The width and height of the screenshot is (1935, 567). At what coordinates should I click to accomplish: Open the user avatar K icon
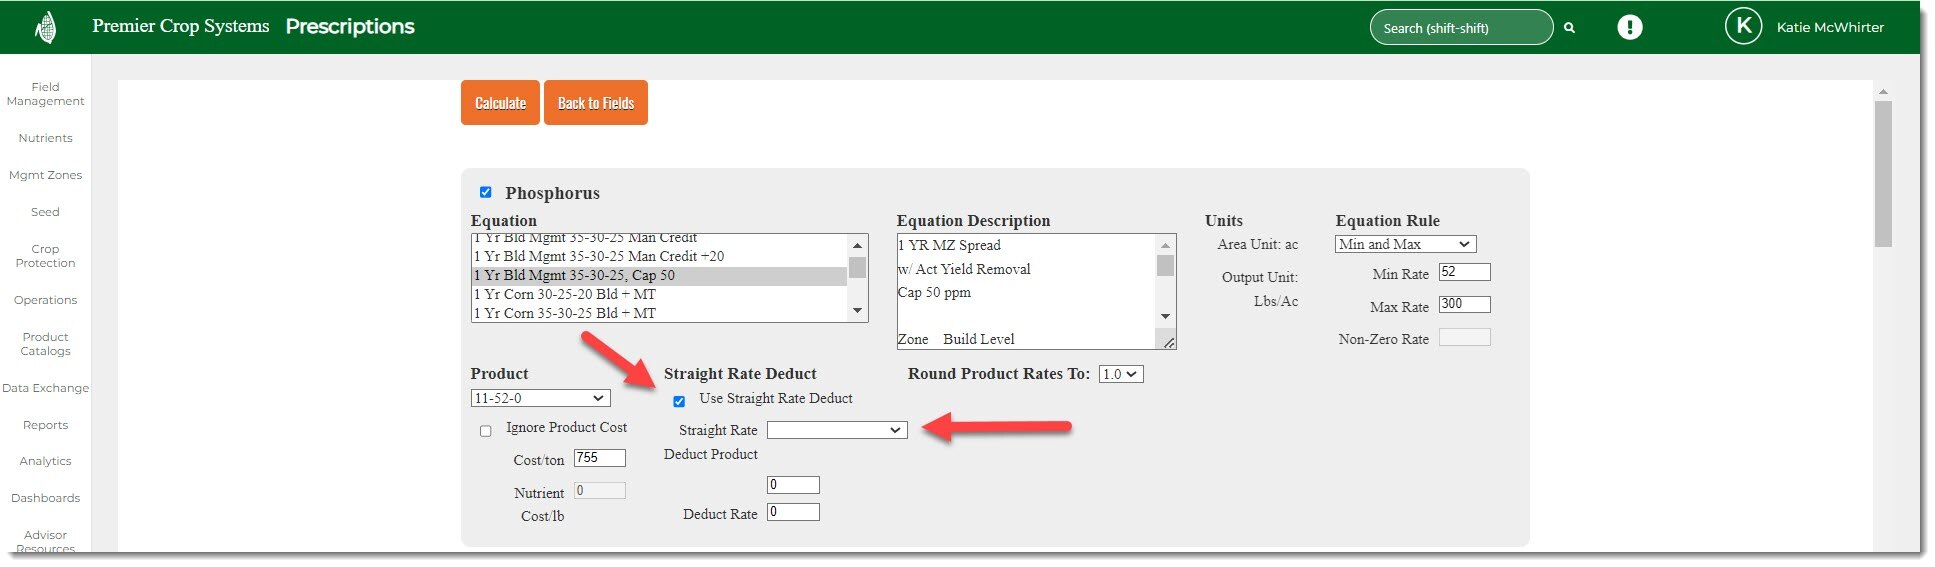pyautogui.click(x=1743, y=27)
